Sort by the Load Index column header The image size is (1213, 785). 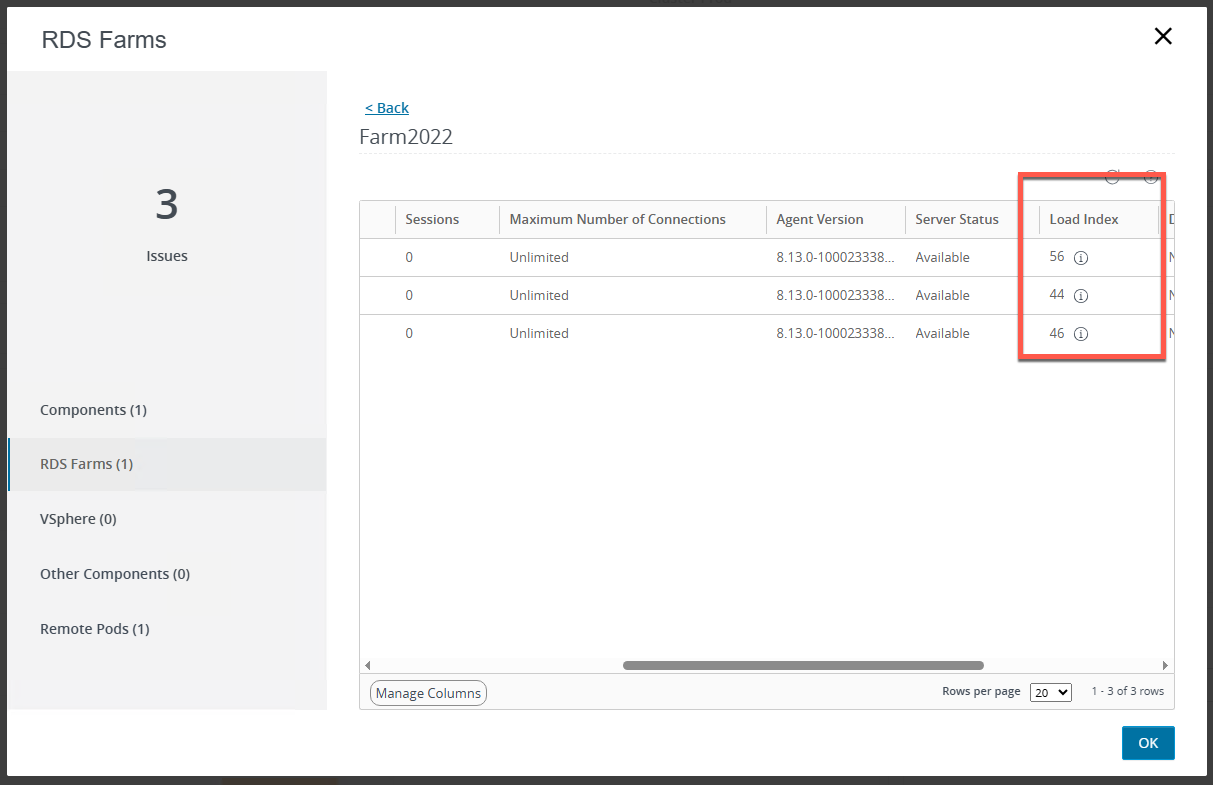[1084, 219]
